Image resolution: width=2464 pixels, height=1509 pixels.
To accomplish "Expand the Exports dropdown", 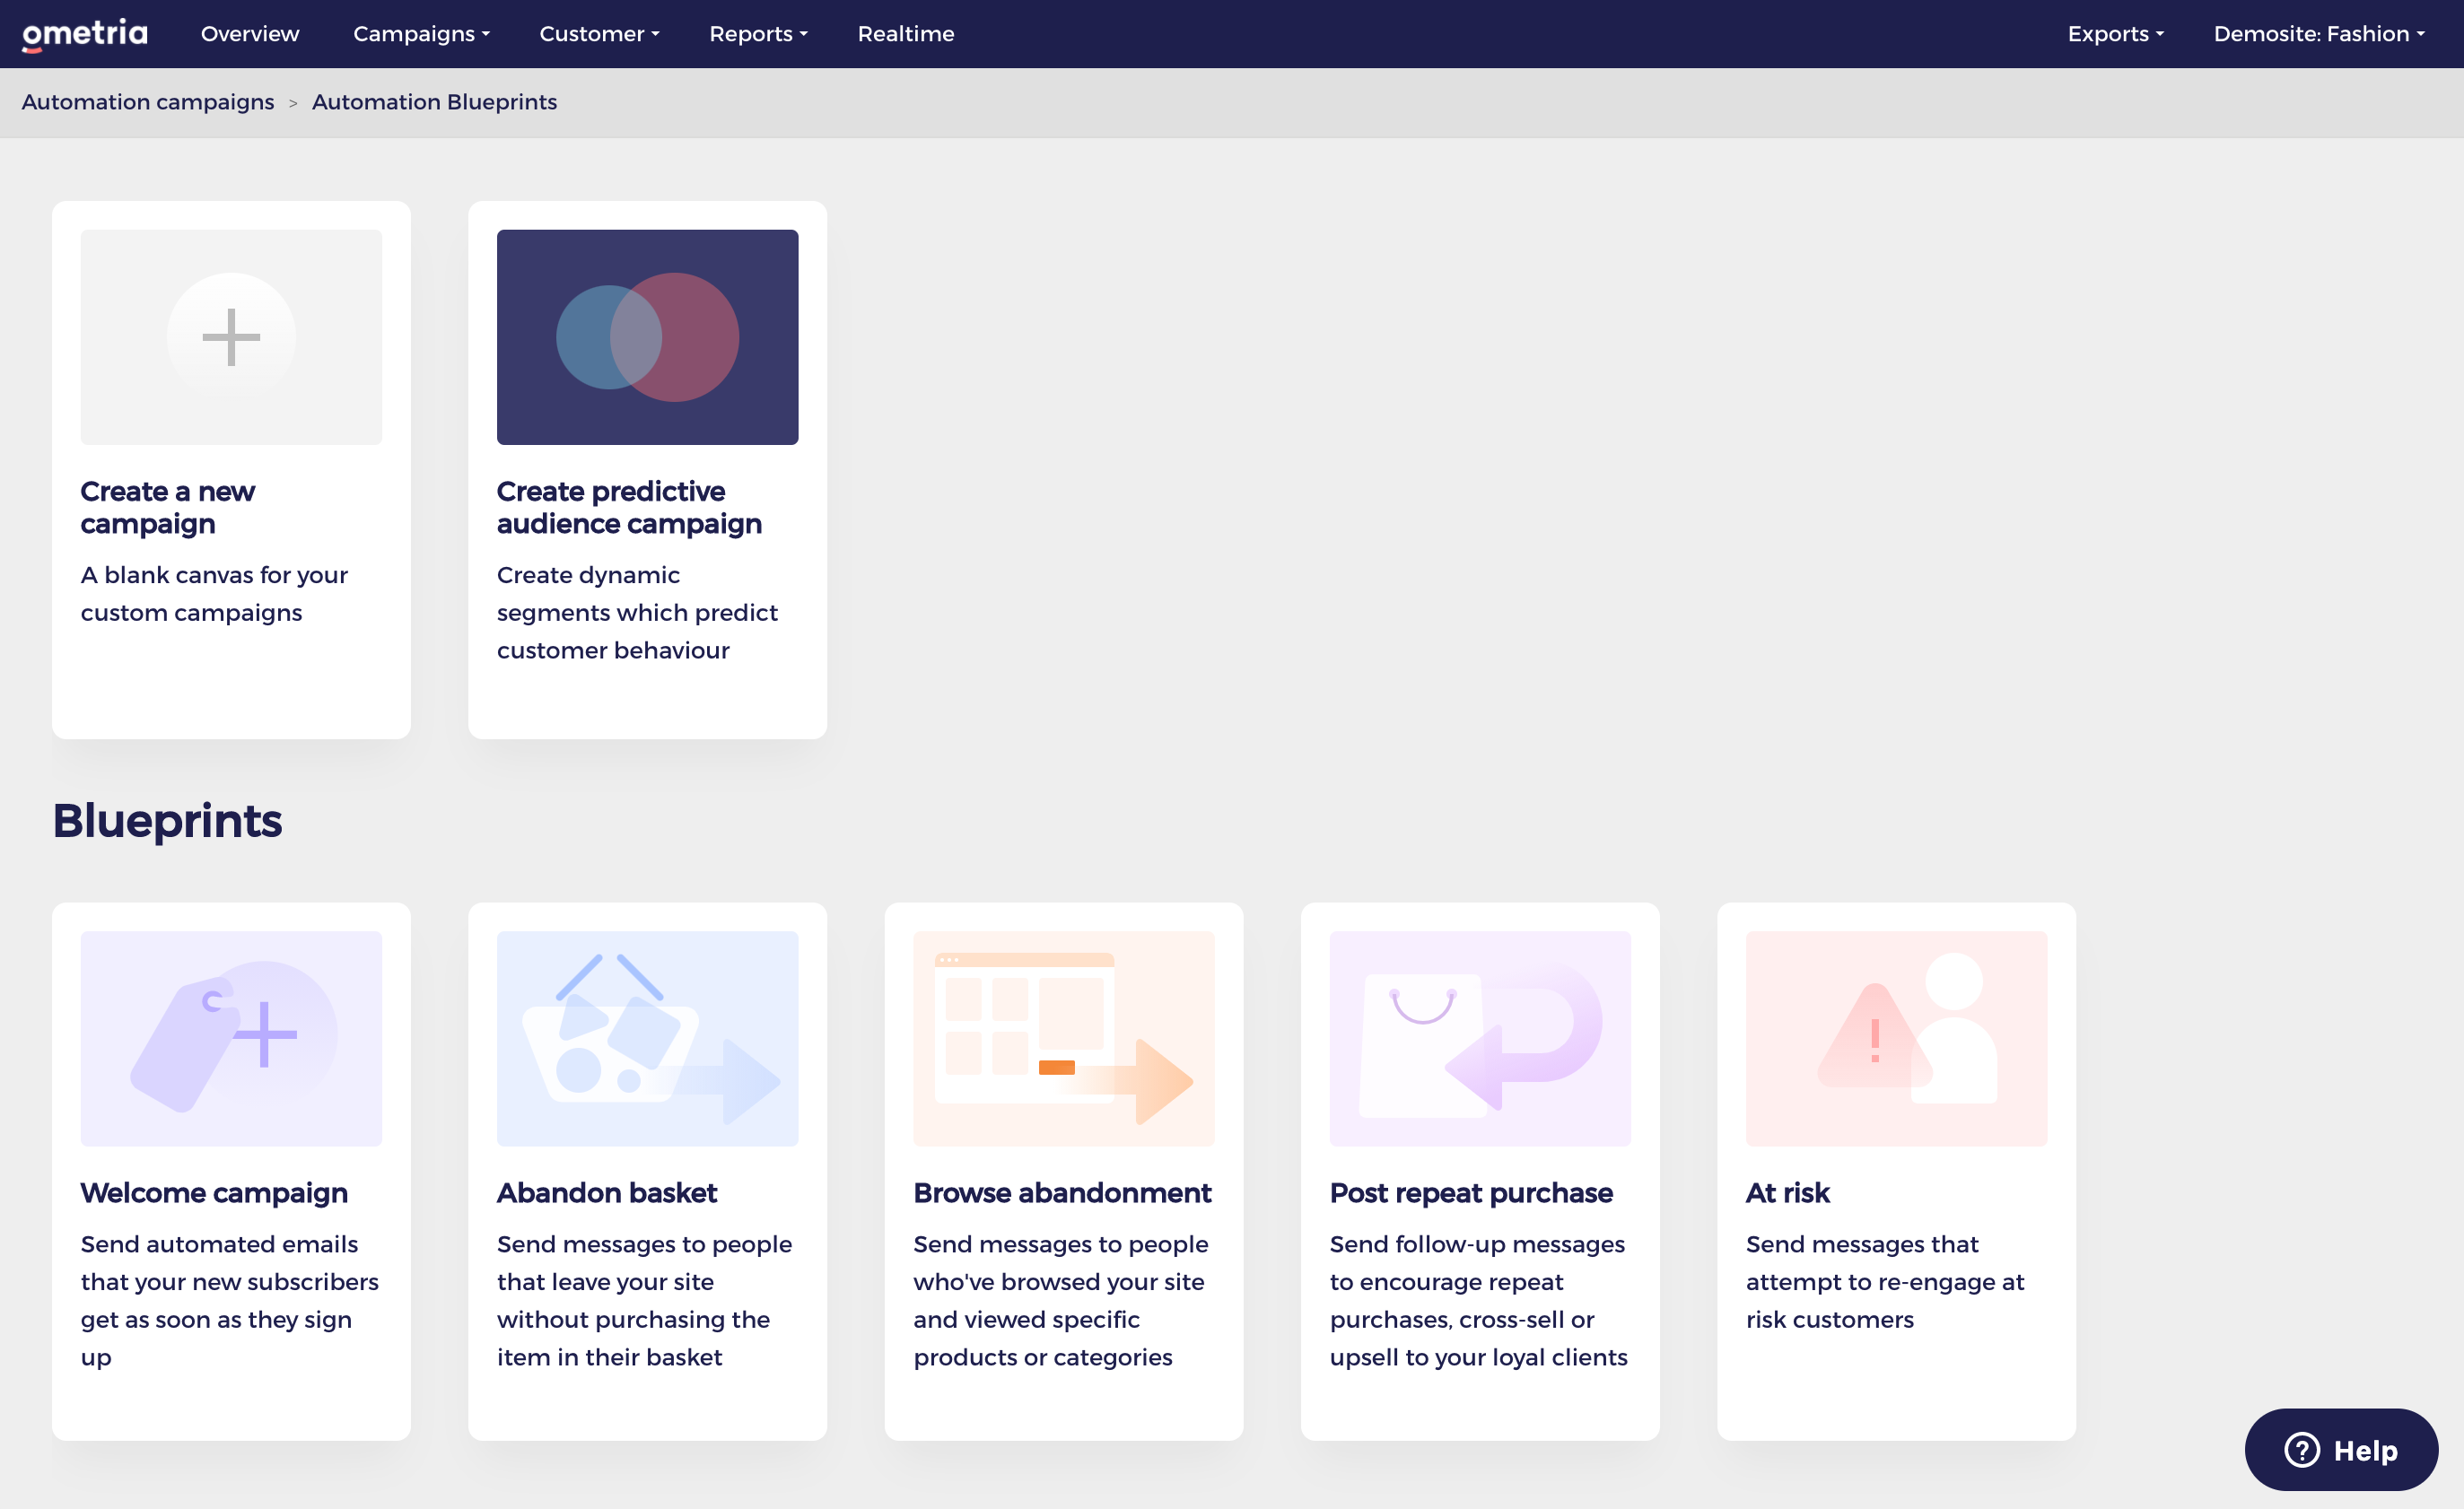I will [x=2115, y=34].
